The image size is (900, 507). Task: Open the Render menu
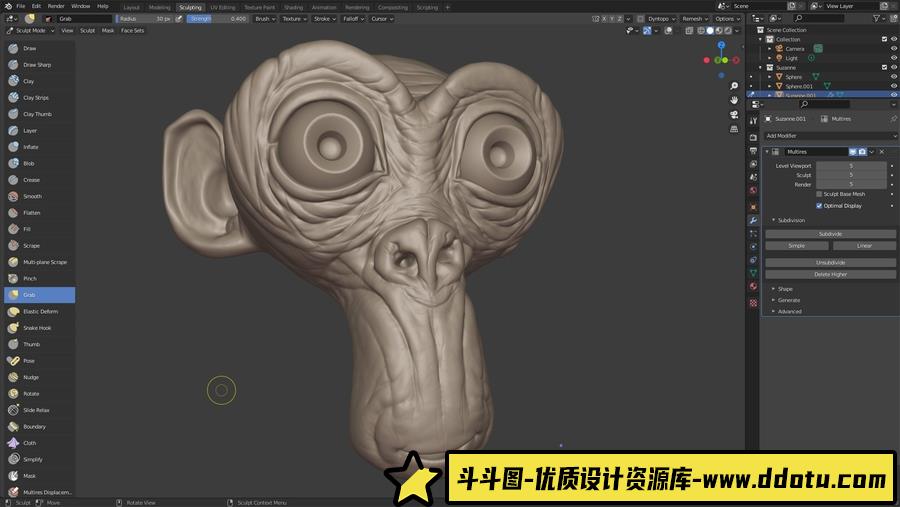[56, 6]
